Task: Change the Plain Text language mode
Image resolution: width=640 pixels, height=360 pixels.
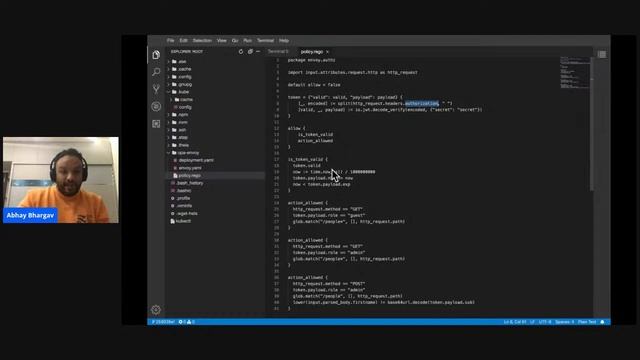Action: tap(587, 322)
